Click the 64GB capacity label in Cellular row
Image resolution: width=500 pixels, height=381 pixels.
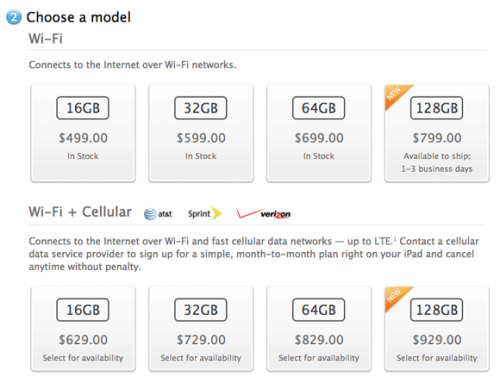tap(319, 310)
